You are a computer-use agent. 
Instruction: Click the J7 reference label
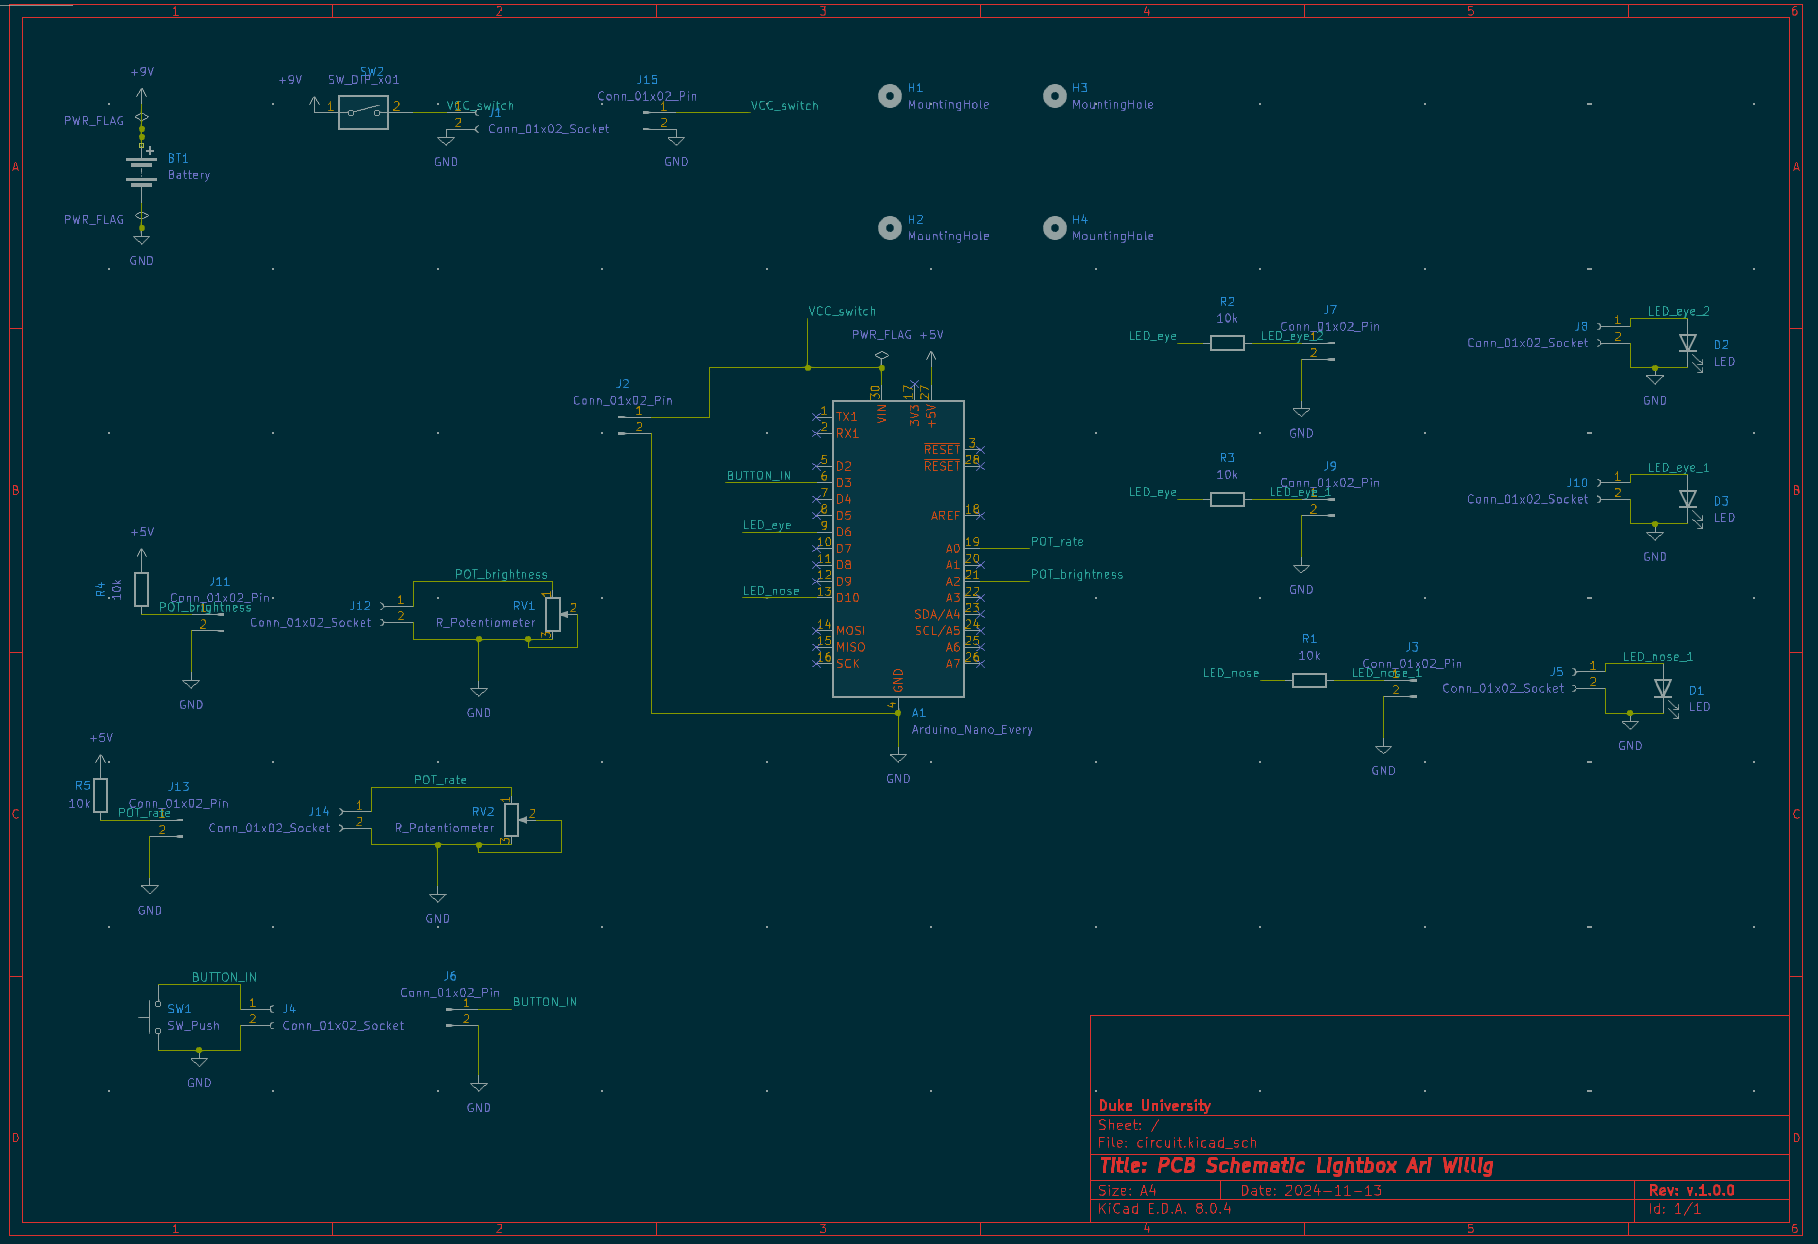[1330, 310]
